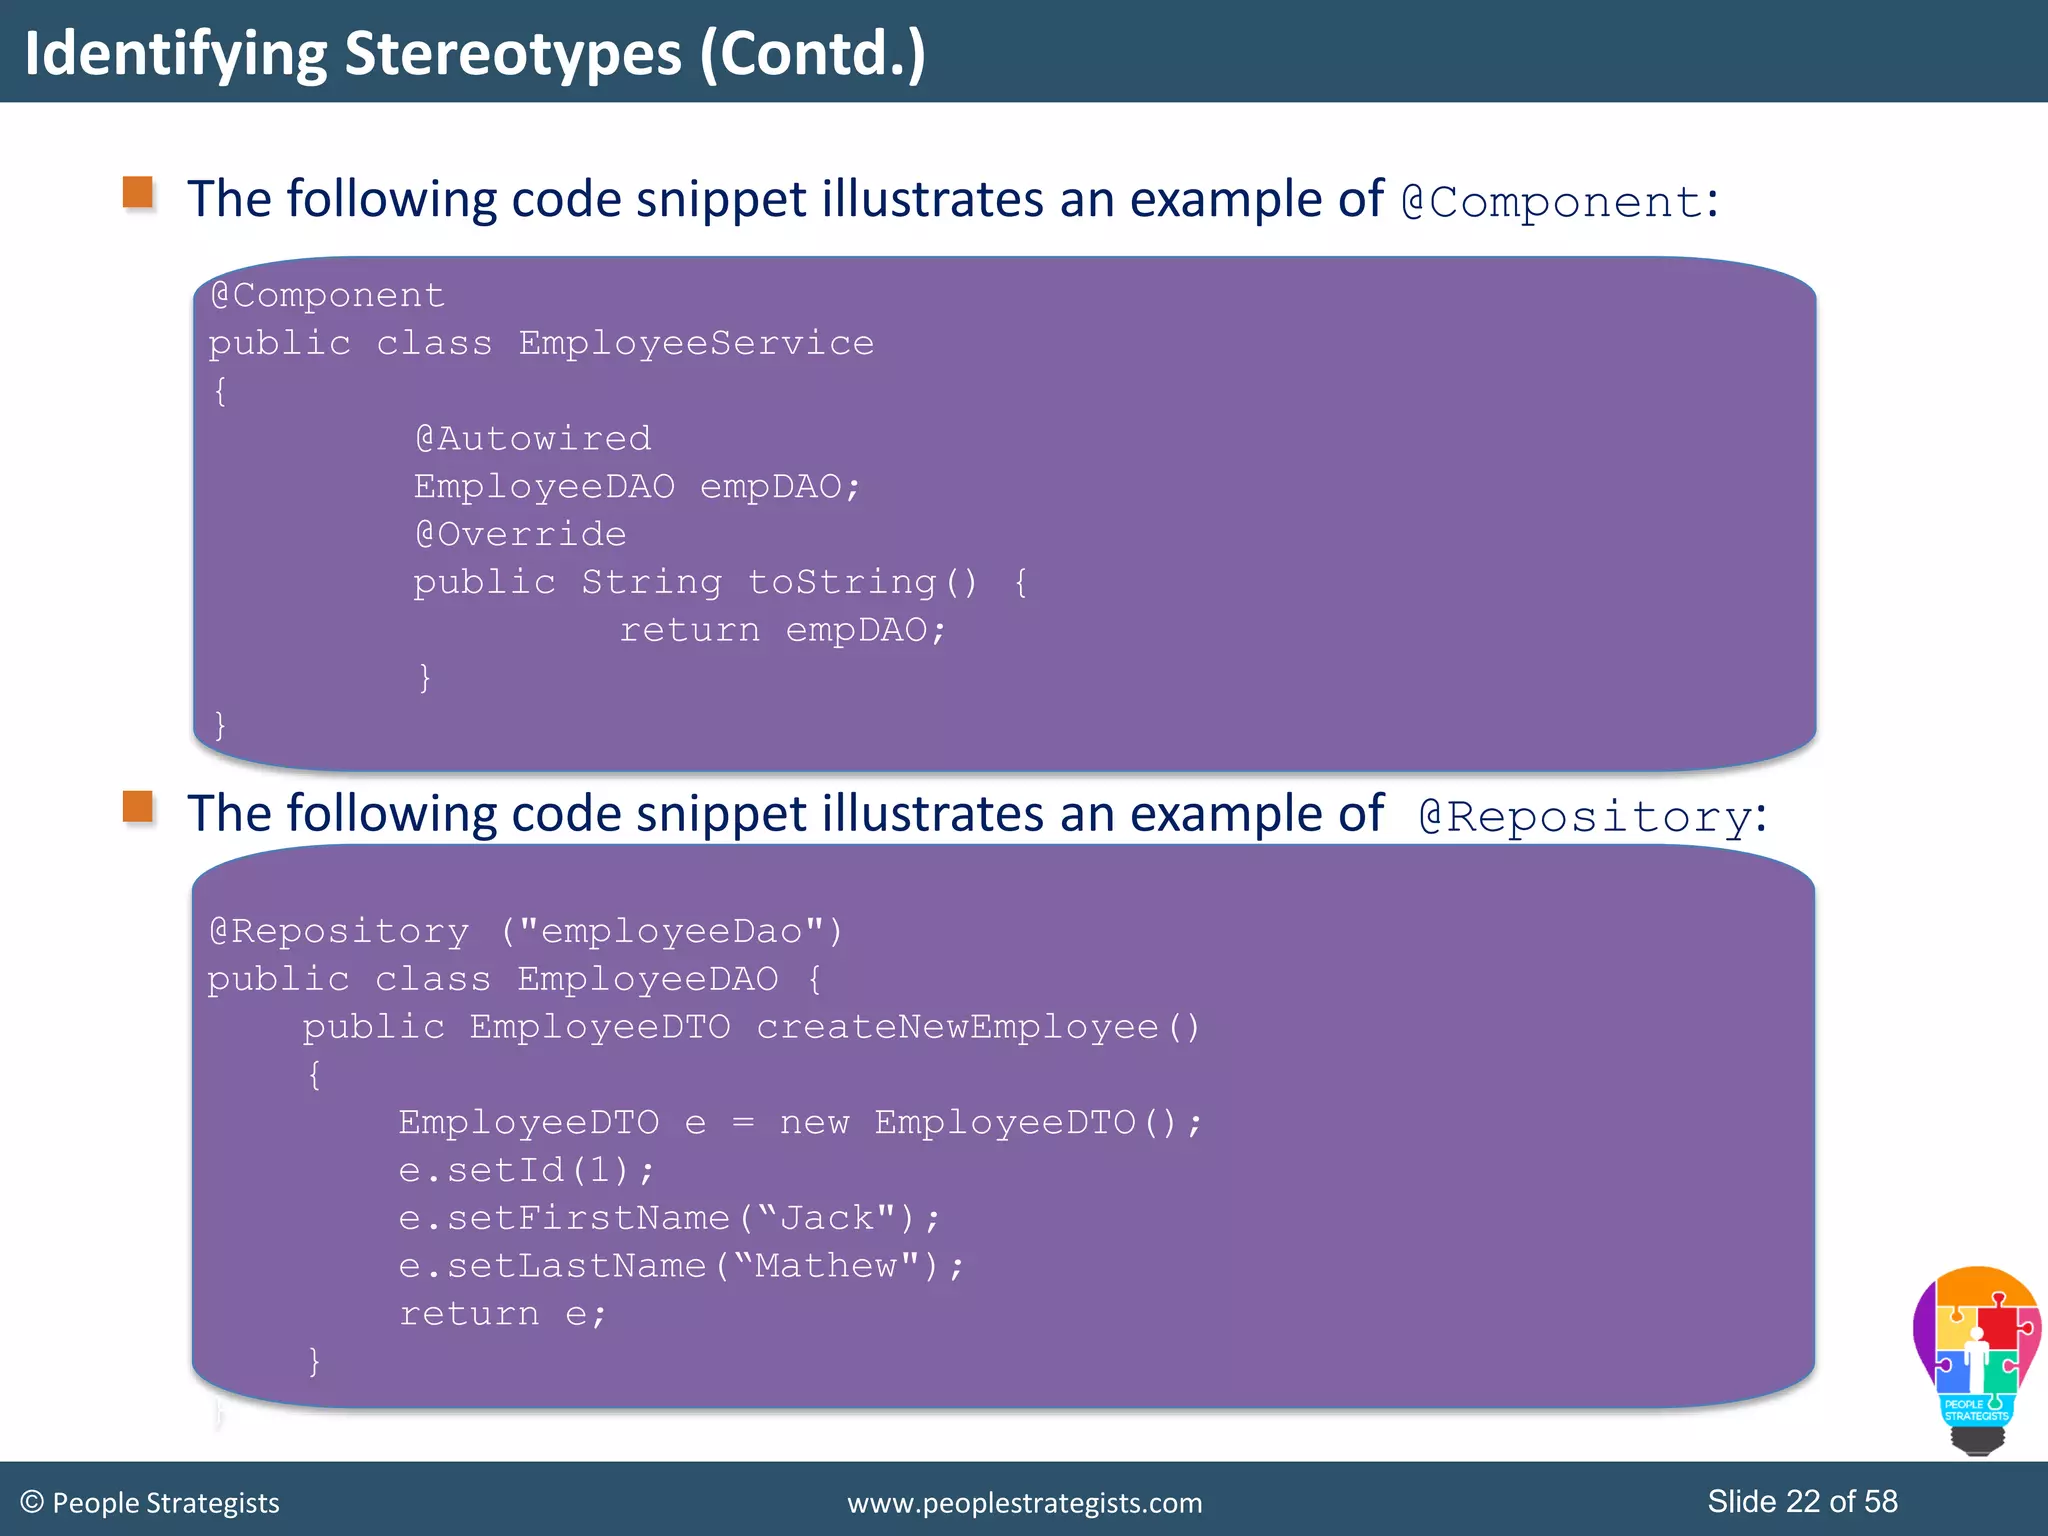Click the line EmployeeDTO e = new EmployeeDTO();
2048x1536 pixels.
tap(801, 1122)
